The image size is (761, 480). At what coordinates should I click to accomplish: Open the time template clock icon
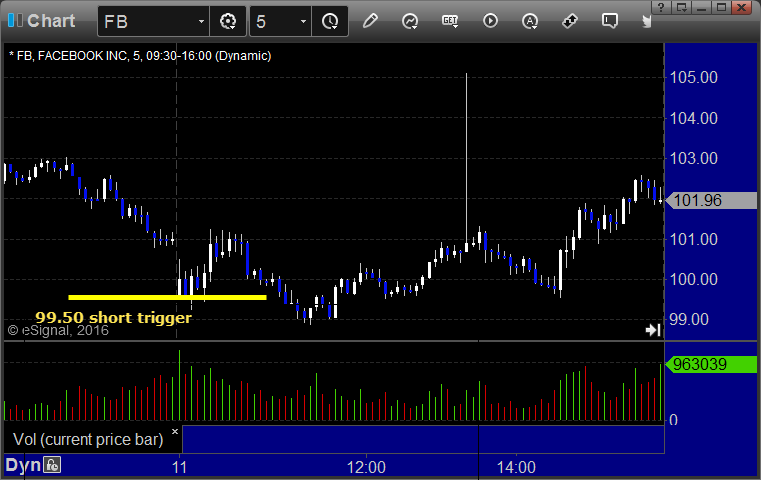(x=331, y=21)
